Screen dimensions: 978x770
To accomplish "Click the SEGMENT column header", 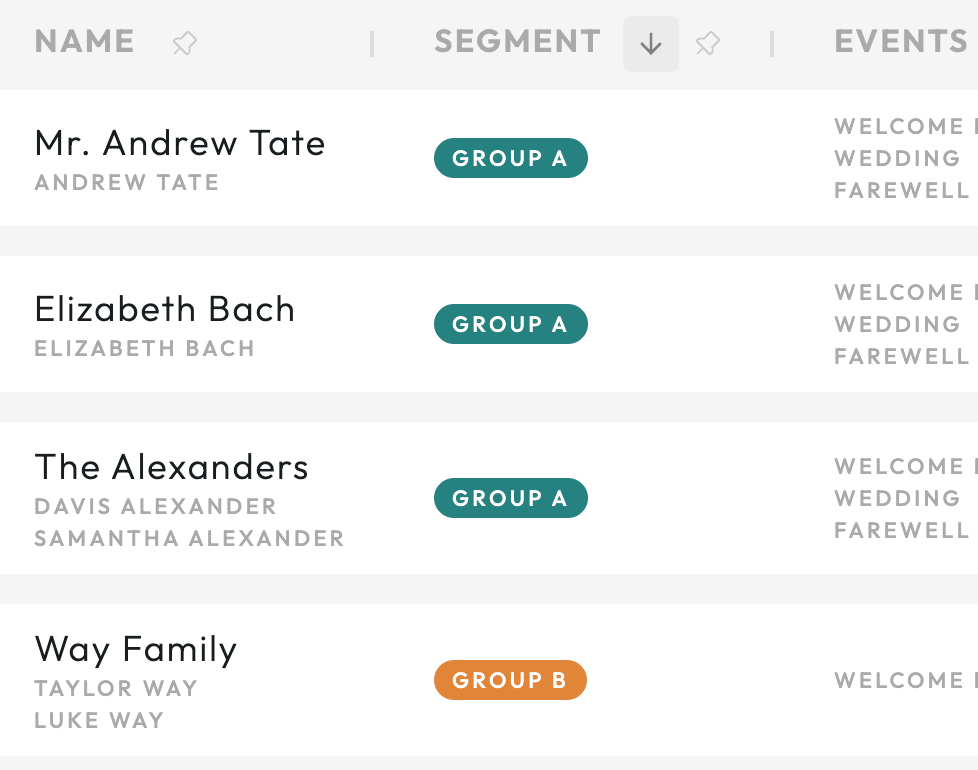I will tap(517, 42).
